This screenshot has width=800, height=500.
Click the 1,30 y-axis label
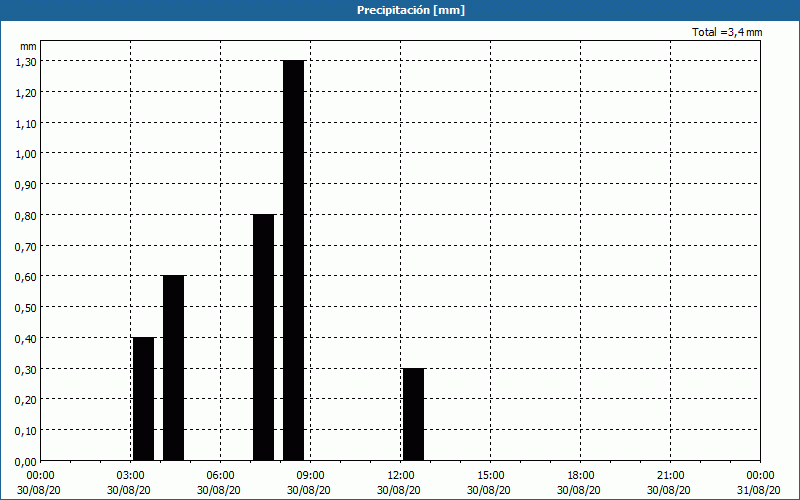(26, 62)
